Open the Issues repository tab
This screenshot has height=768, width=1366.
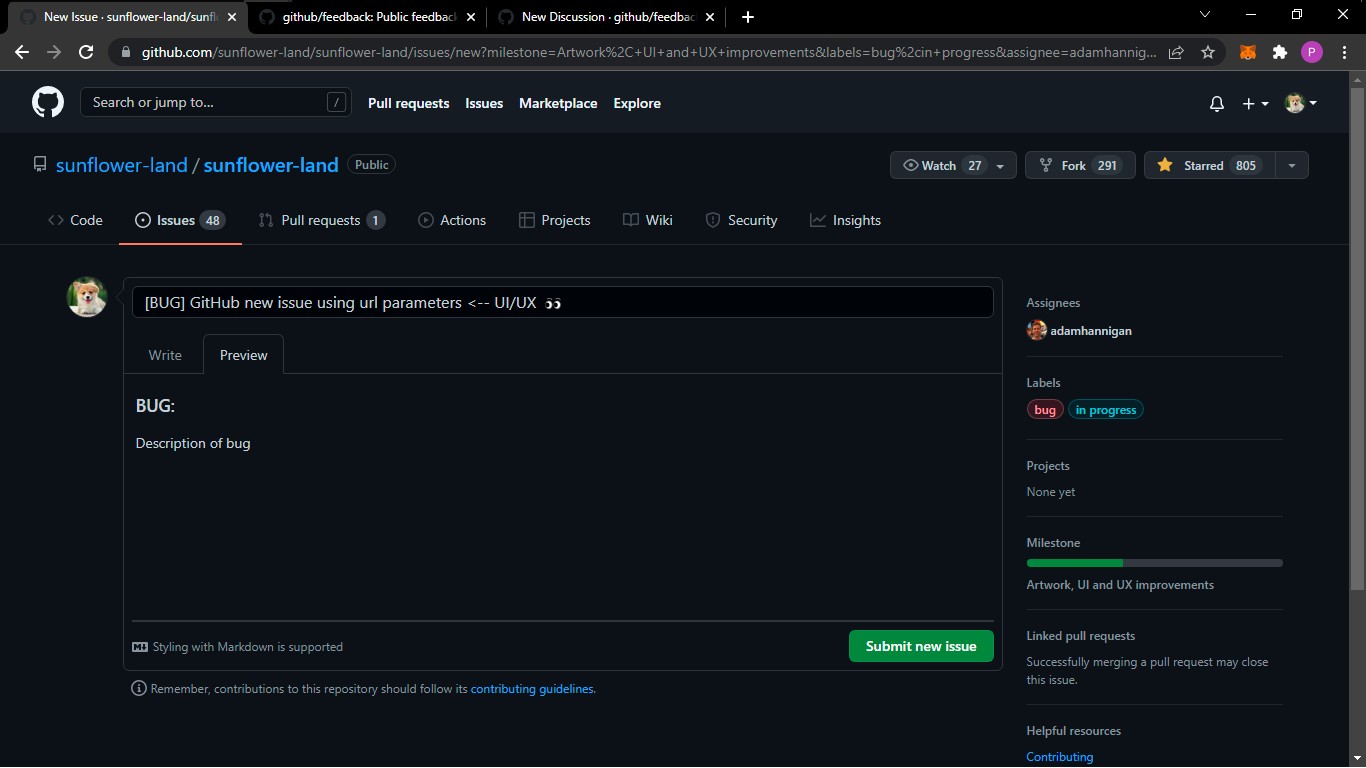point(180,220)
